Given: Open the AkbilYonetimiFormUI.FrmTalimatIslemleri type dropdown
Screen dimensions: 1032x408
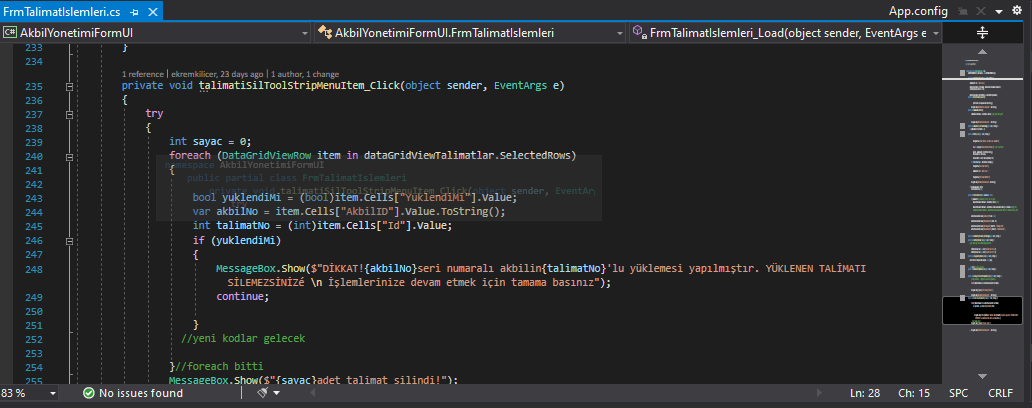Looking at the screenshot, I should click(x=470, y=32).
